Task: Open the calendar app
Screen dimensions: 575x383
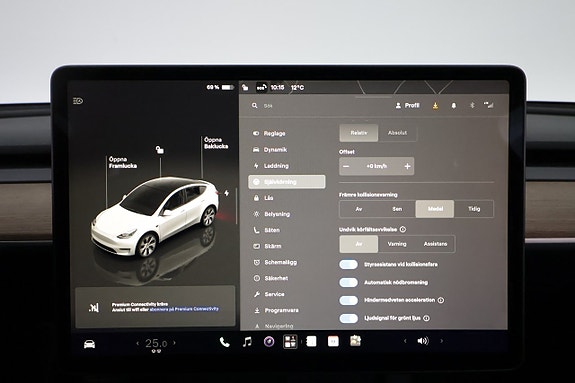Action: tap(333, 341)
